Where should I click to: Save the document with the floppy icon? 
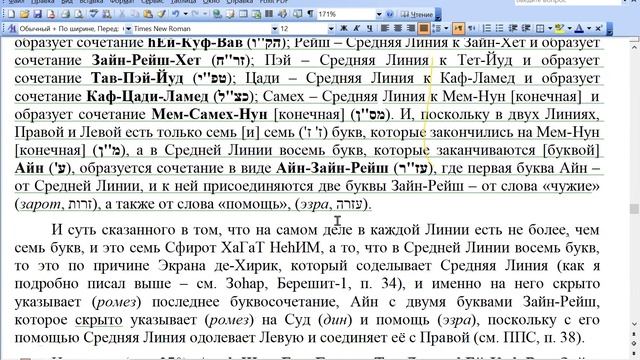point(38,14)
